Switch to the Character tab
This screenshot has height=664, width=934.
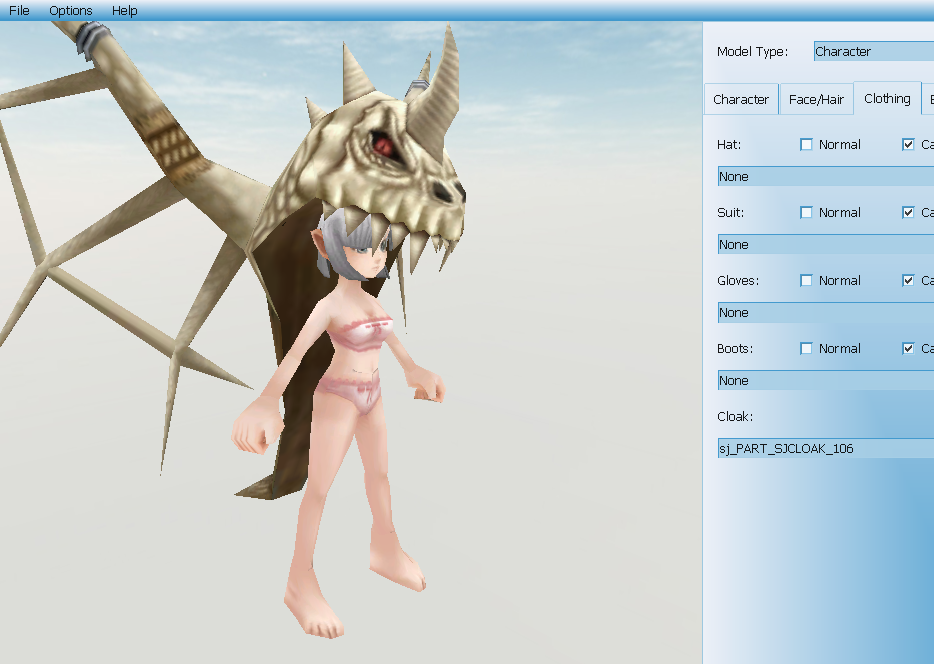pos(741,100)
